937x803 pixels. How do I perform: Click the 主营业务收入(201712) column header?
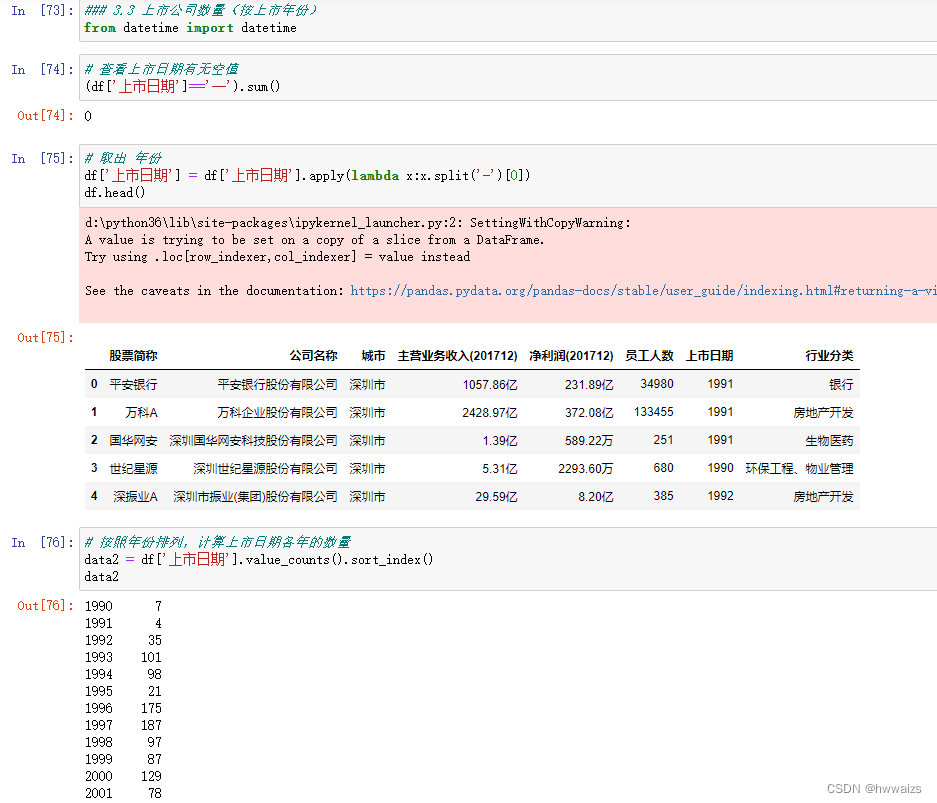pos(458,356)
